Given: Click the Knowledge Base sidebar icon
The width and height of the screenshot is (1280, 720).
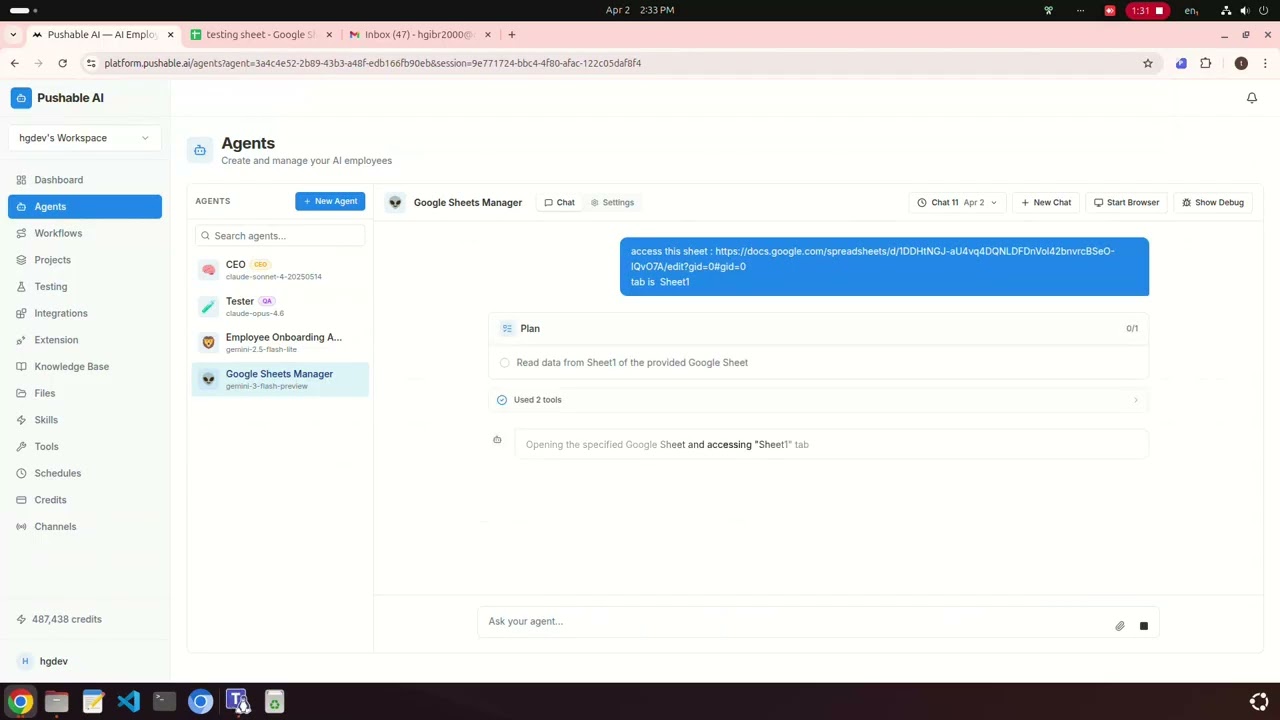Looking at the screenshot, I should coord(21,367).
